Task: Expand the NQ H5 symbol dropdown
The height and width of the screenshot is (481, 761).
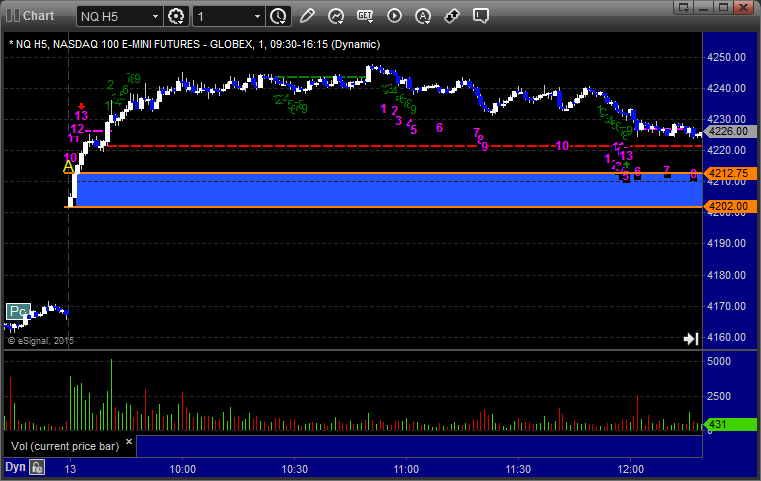Action: tap(155, 17)
